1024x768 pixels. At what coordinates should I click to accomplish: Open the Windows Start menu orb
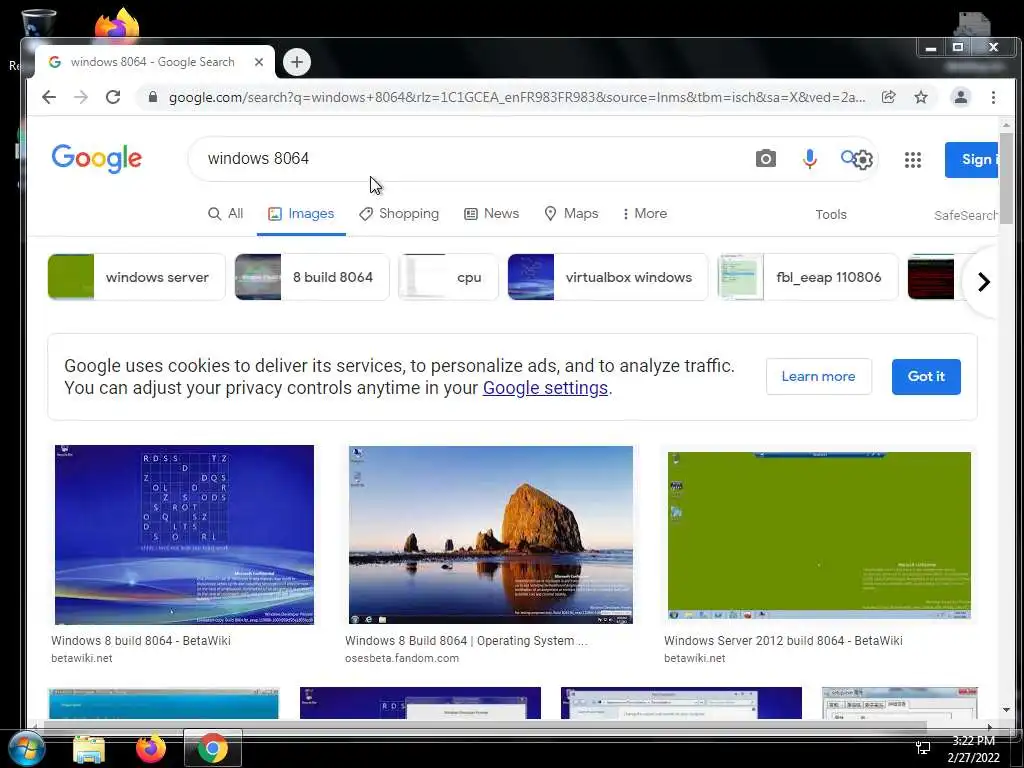point(26,748)
